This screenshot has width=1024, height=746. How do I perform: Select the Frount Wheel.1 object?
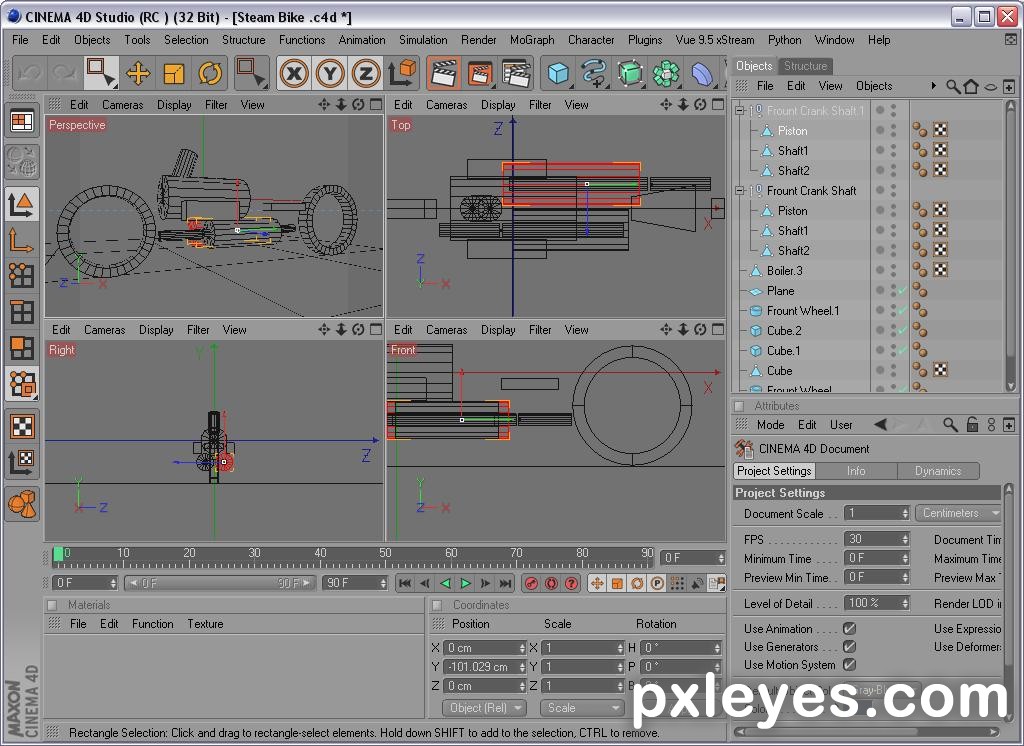(803, 310)
